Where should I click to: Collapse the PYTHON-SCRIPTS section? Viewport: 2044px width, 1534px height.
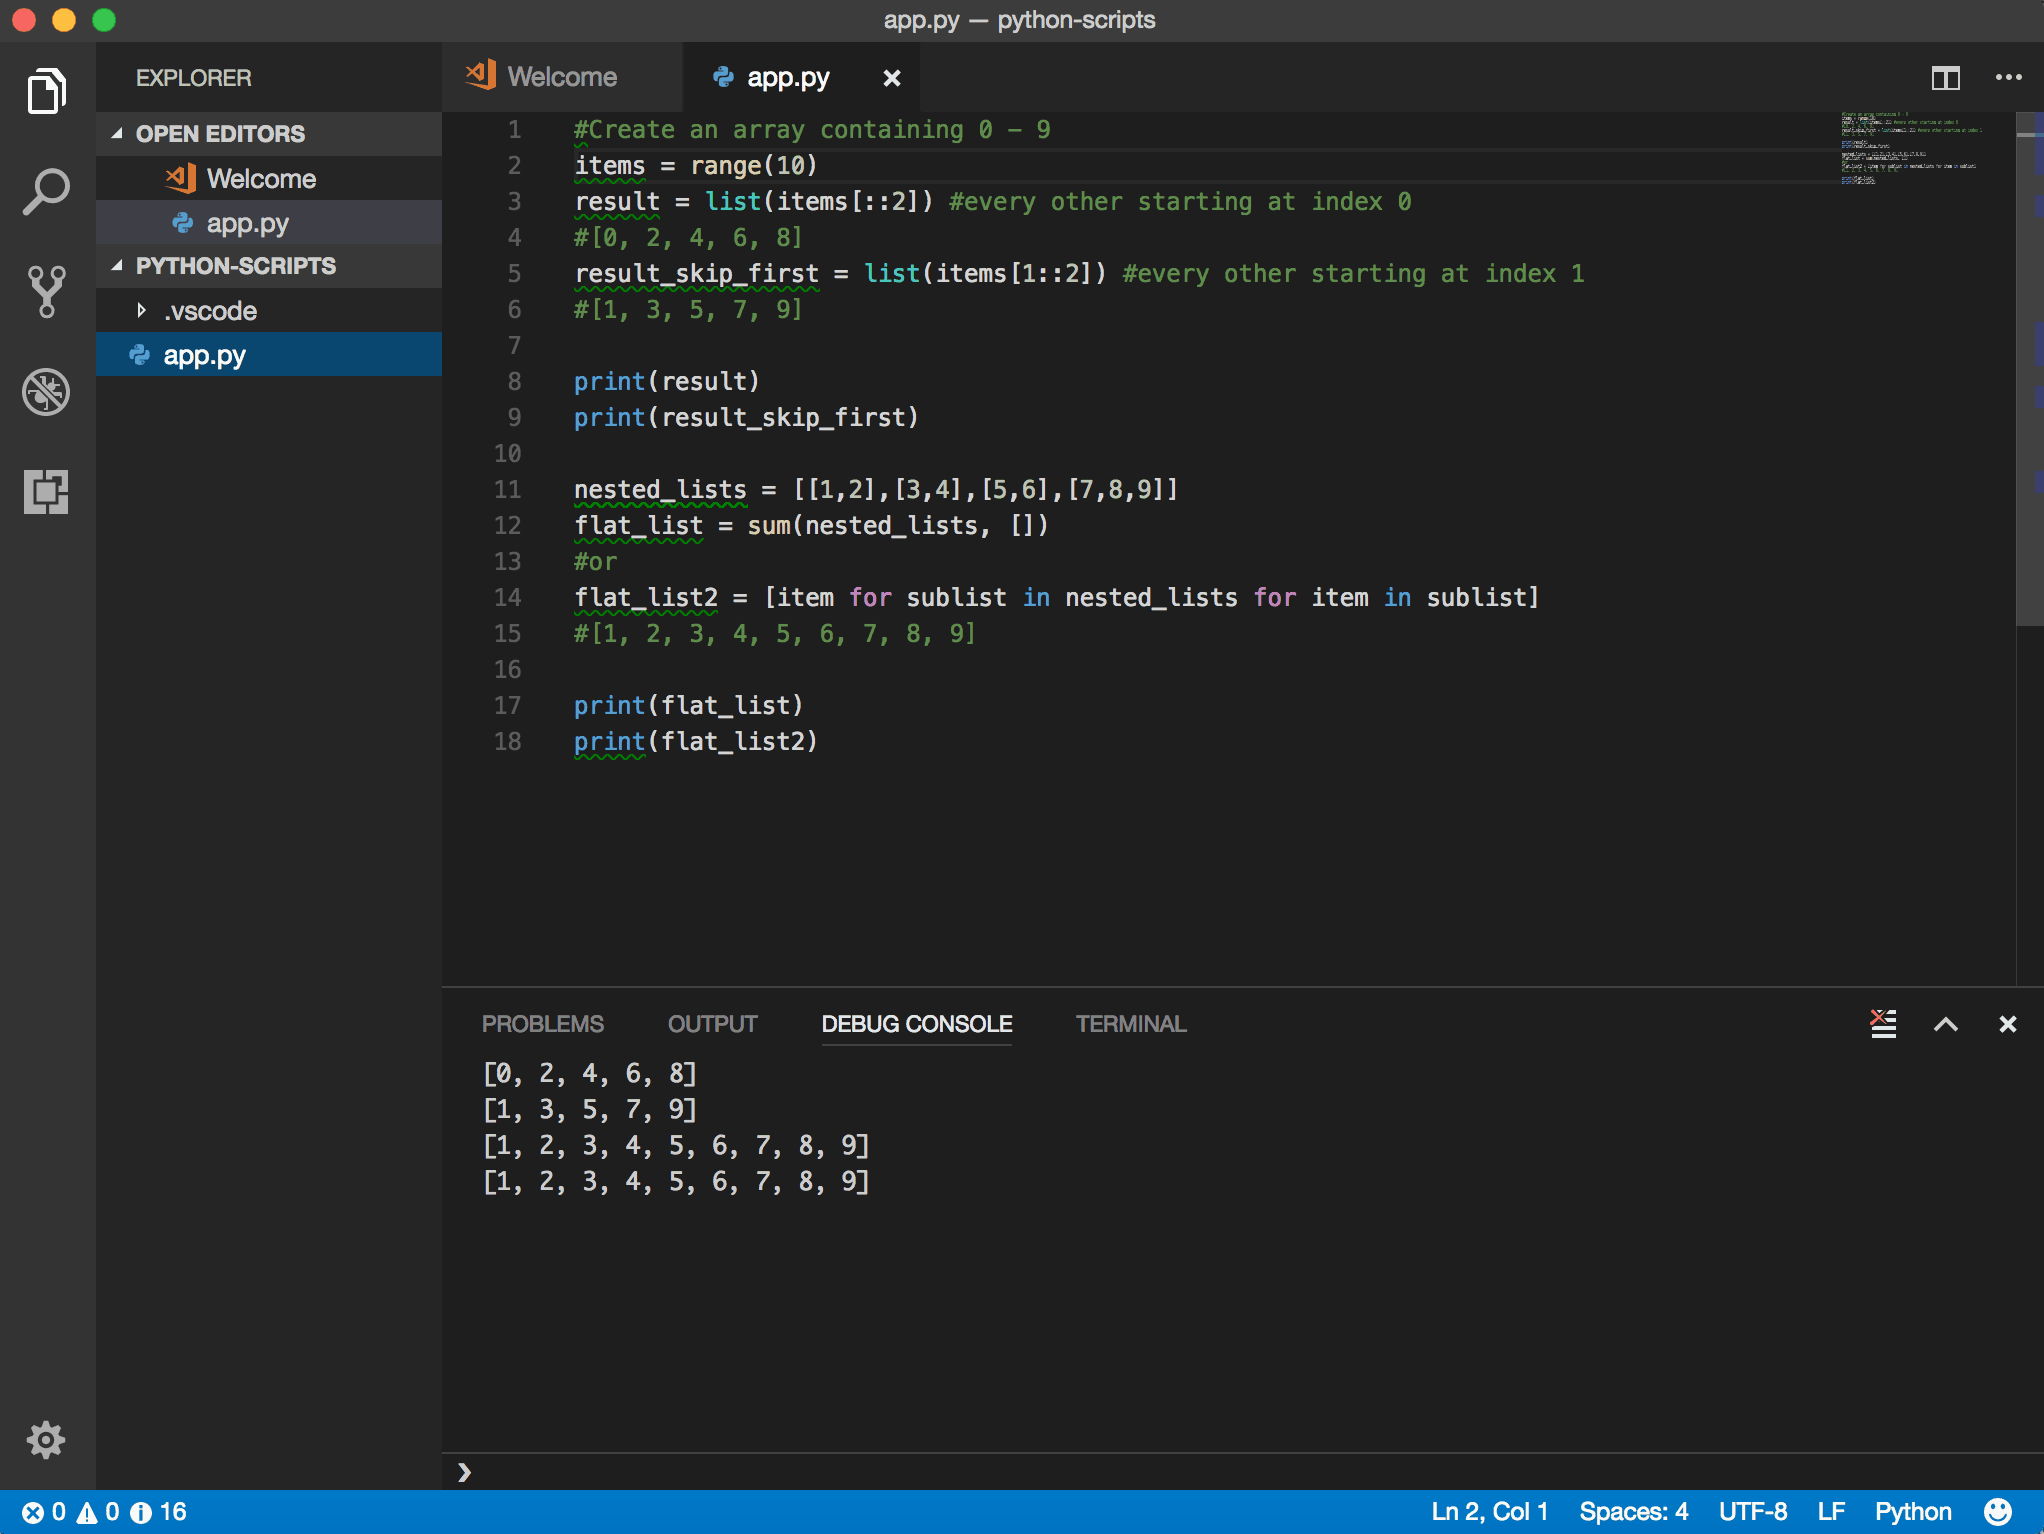(x=118, y=265)
